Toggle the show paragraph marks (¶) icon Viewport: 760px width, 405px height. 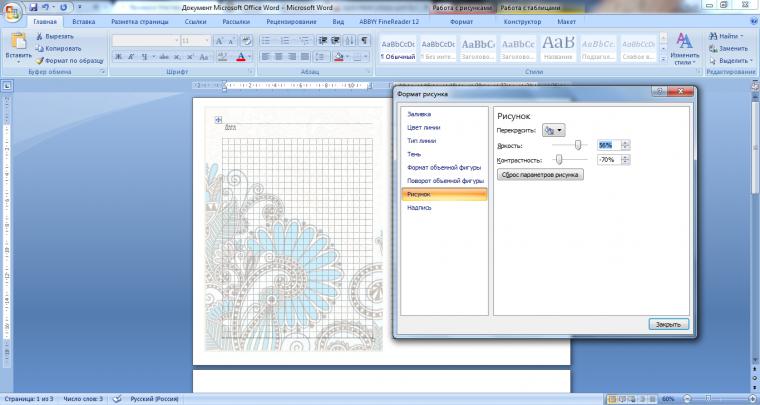(x=364, y=41)
